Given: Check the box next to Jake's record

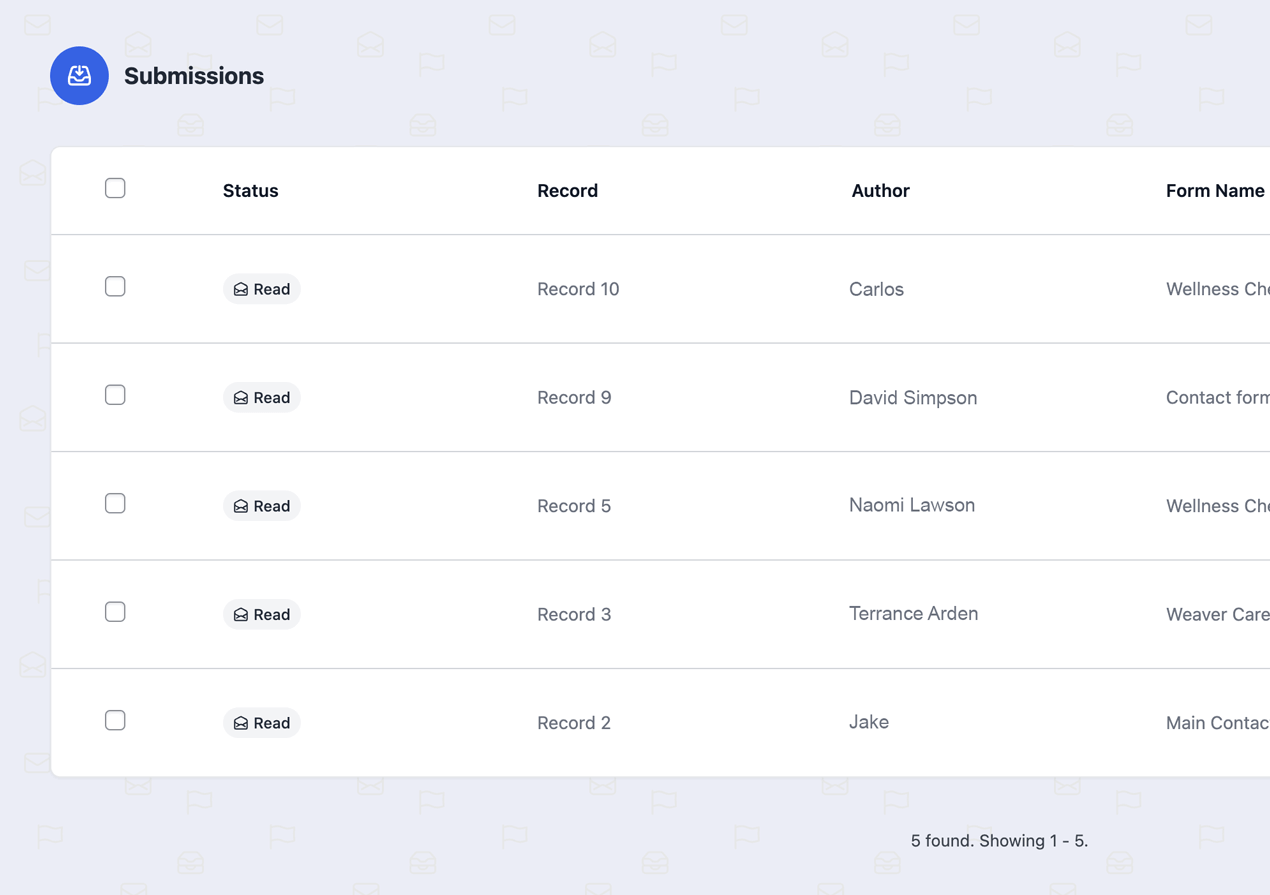Looking at the screenshot, I should pyautogui.click(x=115, y=720).
